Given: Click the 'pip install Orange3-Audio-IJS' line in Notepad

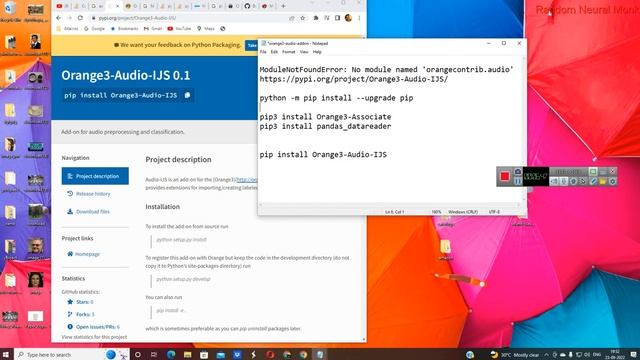Looking at the screenshot, I should tap(323, 154).
